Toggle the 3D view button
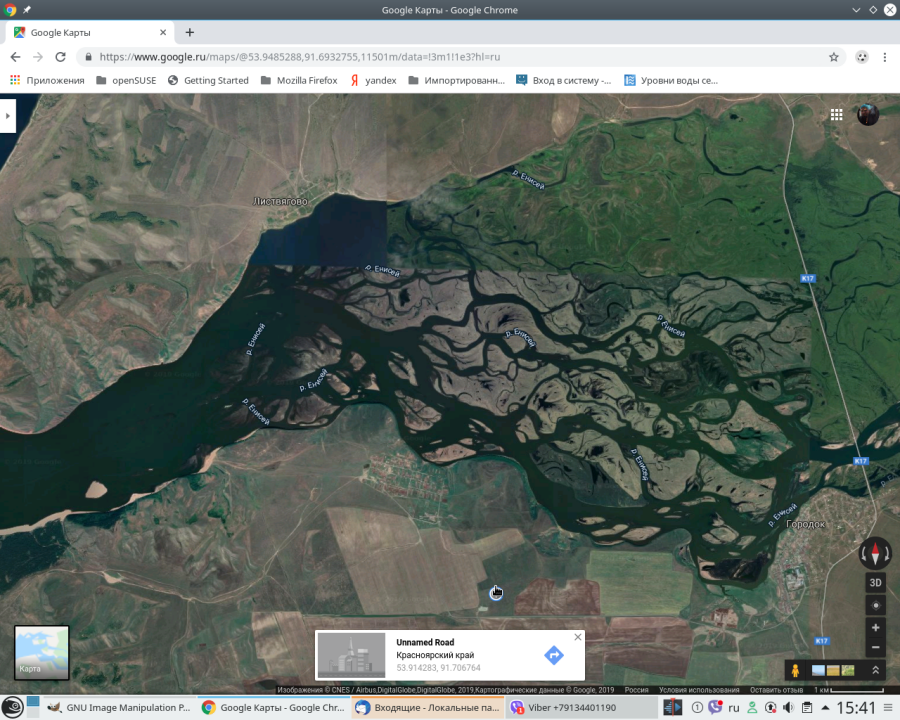Image resolution: width=900 pixels, height=720 pixels. [876, 582]
